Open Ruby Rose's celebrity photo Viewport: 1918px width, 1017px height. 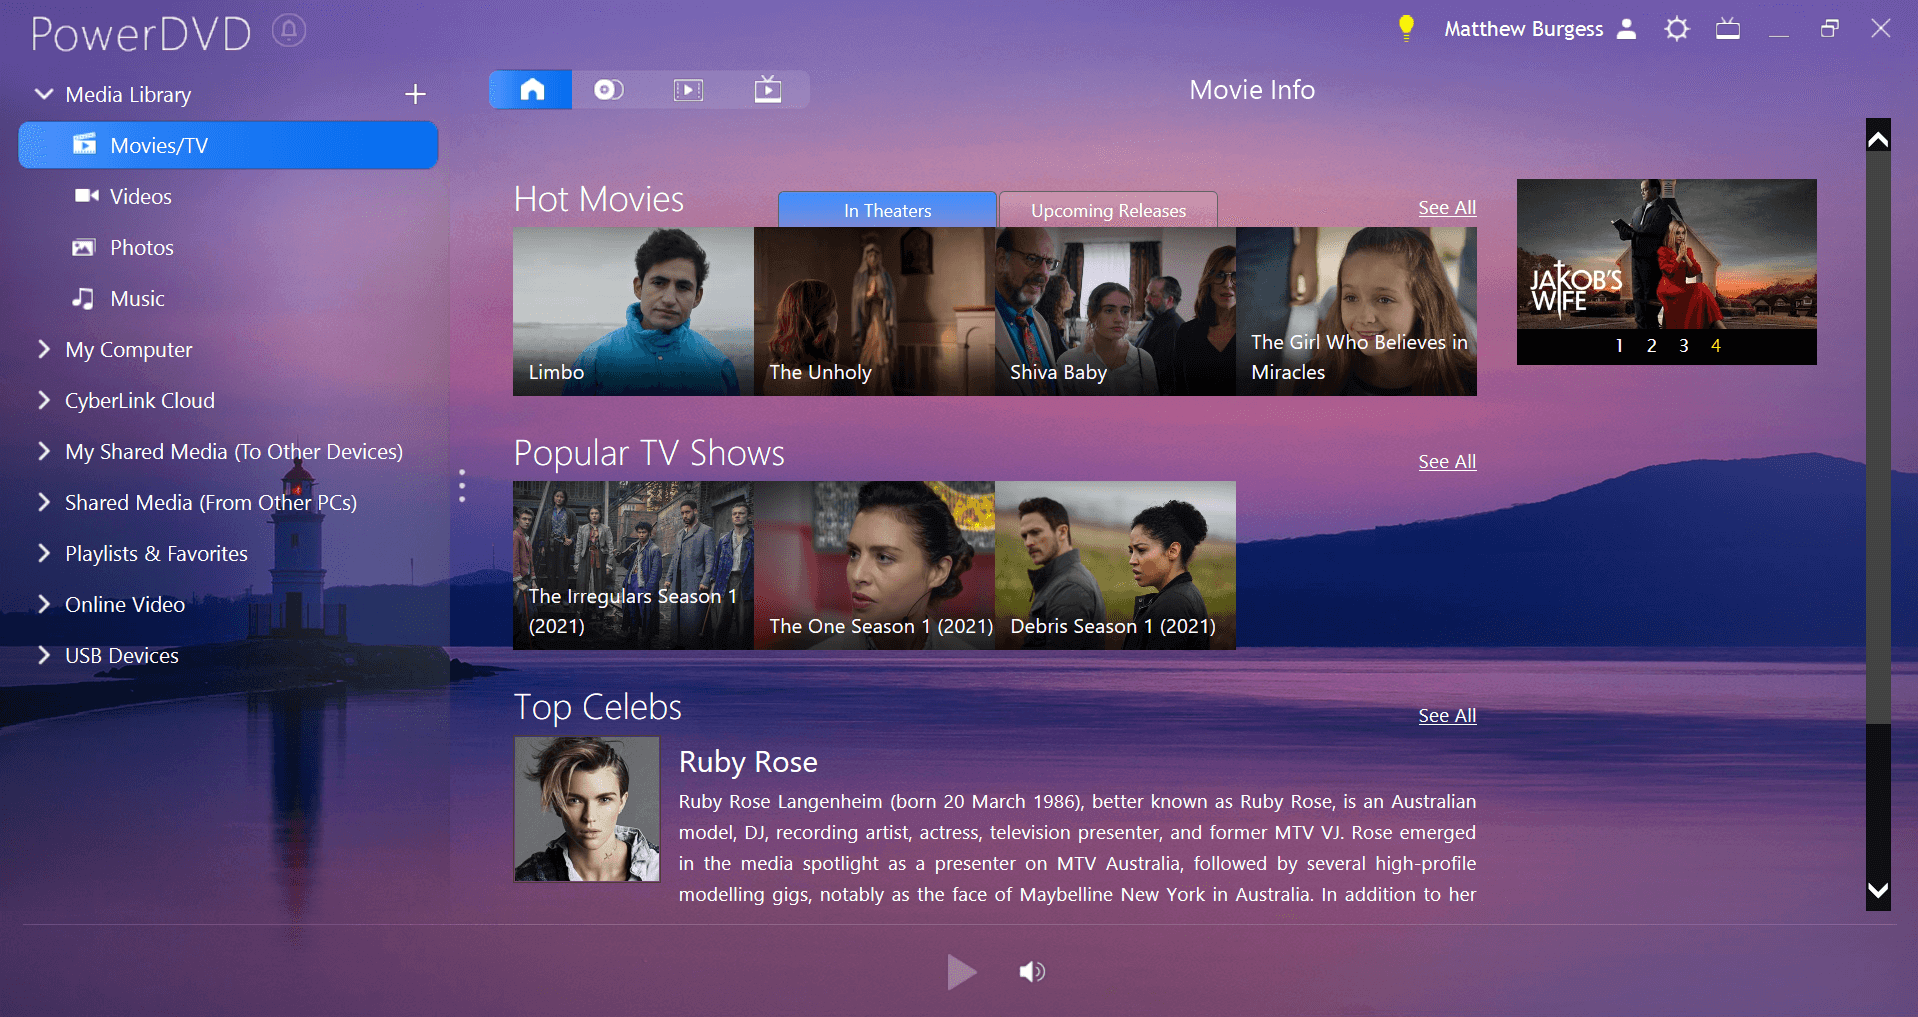587,809
